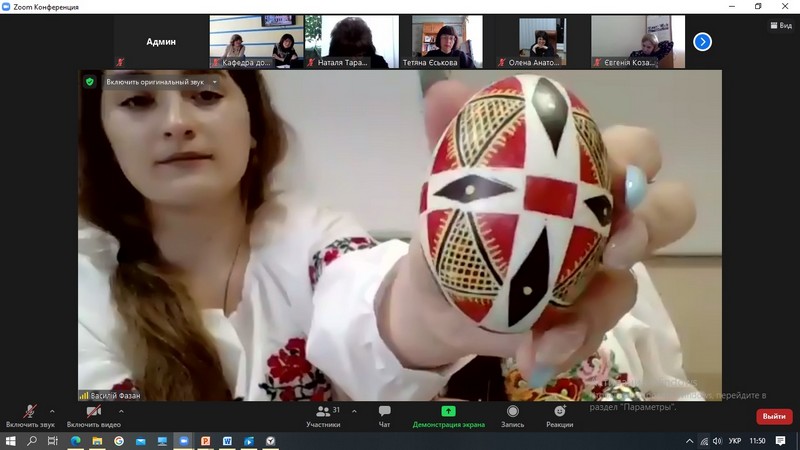Viewport: 800px width, 450px height.
Task: Open the Mail app from taskbar
Action: (141, 441)
